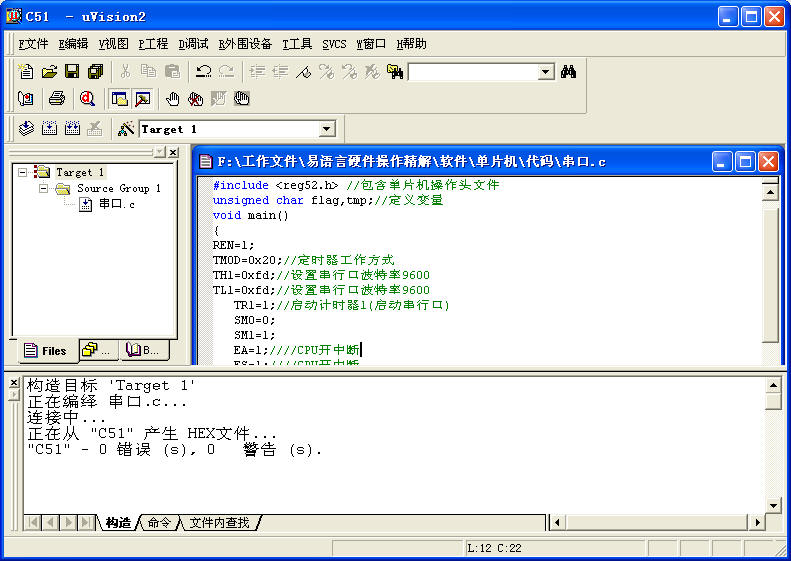Viewport: 791px width, 561px height.
Task: Switch to the 文件内查找 output tab
Action: (x=219, y=522)
